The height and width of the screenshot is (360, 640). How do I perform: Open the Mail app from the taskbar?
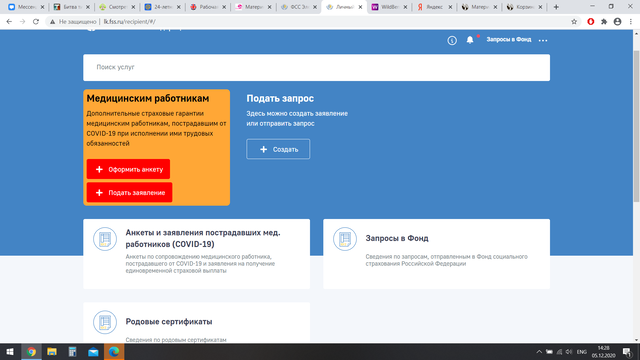point(93,352)
